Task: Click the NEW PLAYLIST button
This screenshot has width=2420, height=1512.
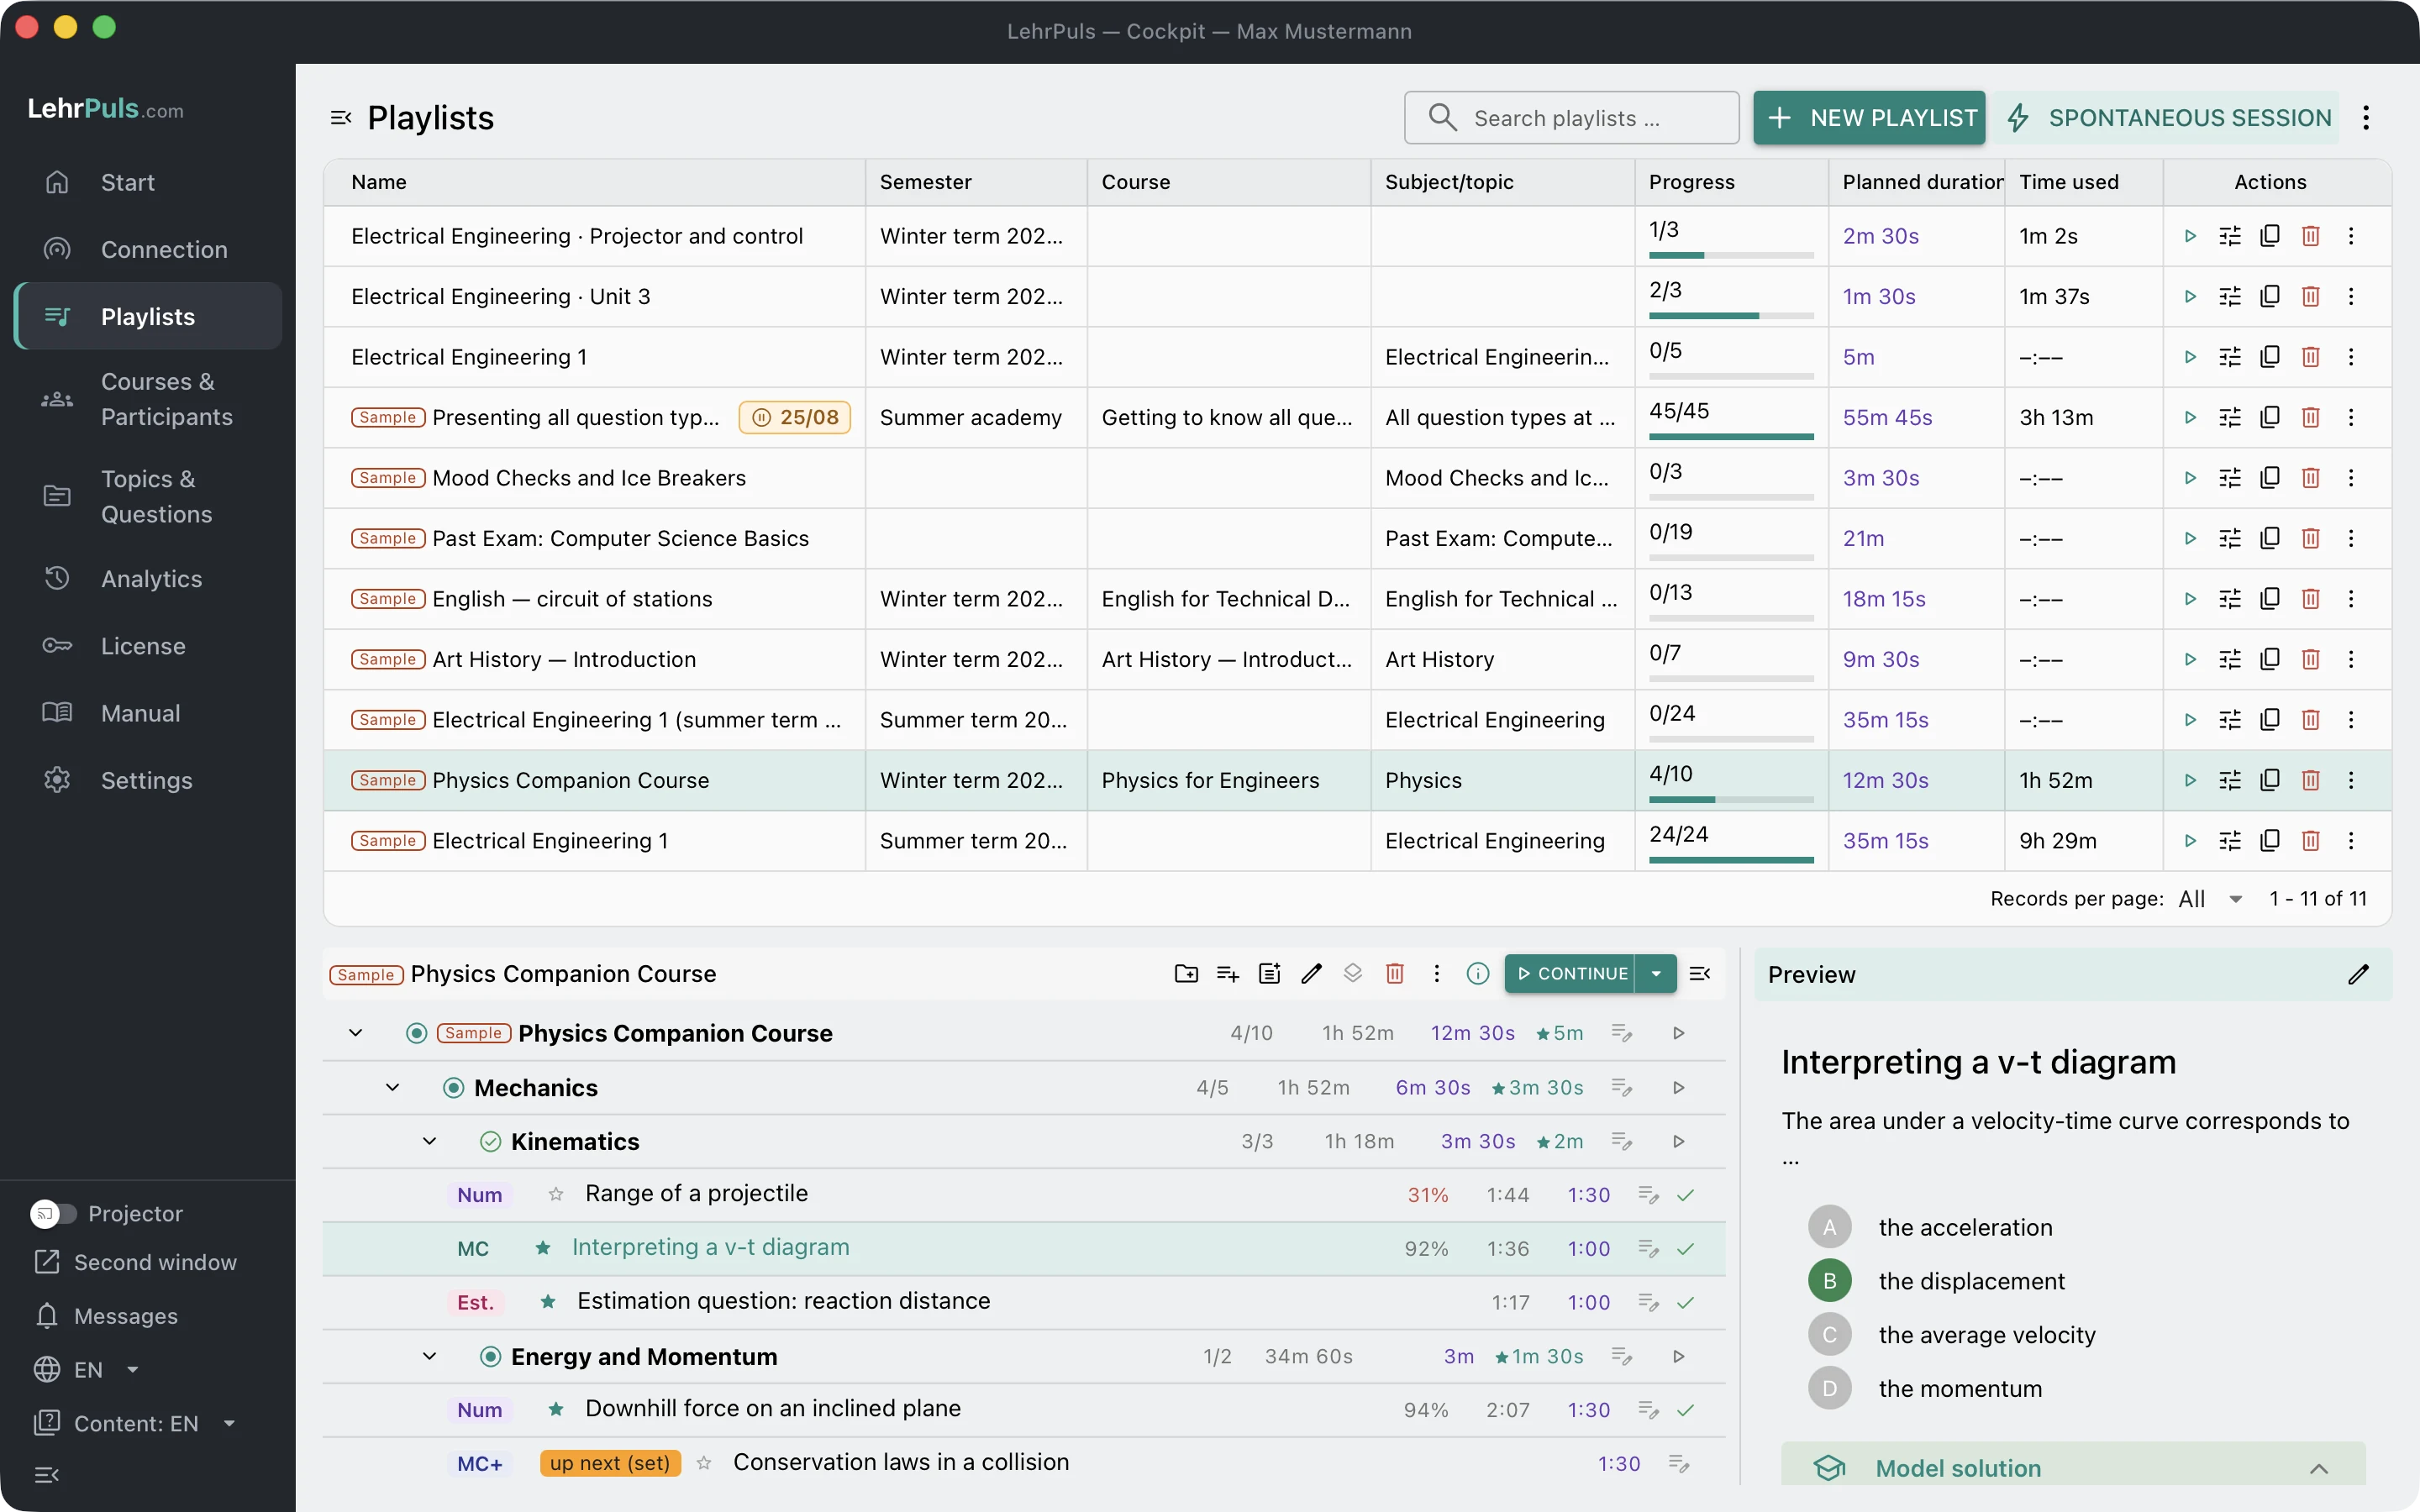Action: 1869,118
